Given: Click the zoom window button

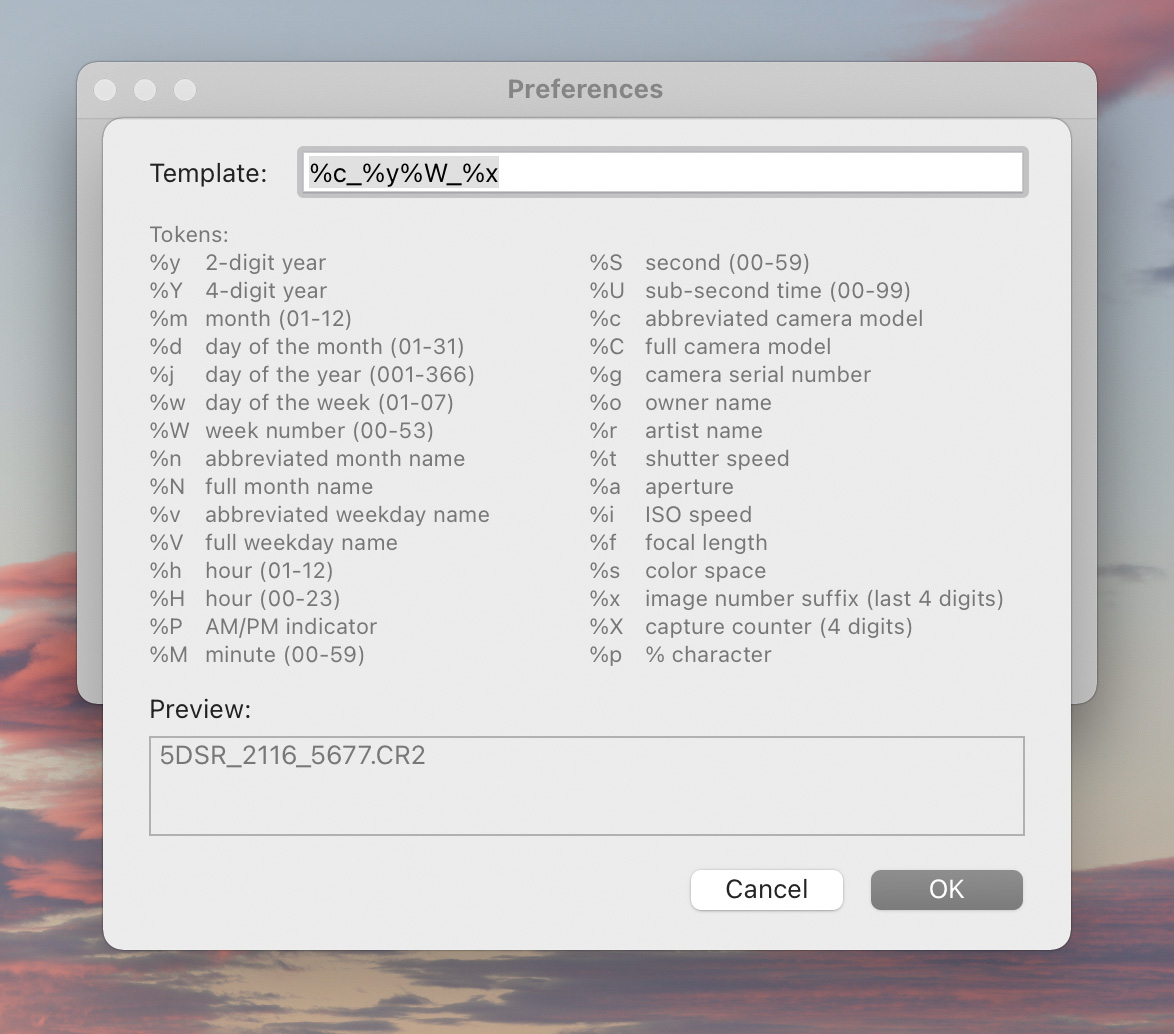Looking at the screenshot, I should (185, 90).
